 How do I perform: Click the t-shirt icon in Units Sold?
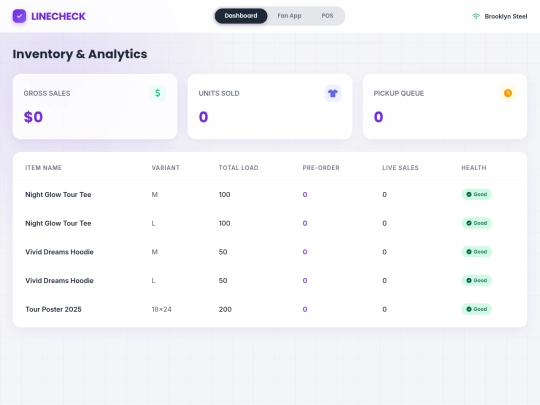[333, 93]
